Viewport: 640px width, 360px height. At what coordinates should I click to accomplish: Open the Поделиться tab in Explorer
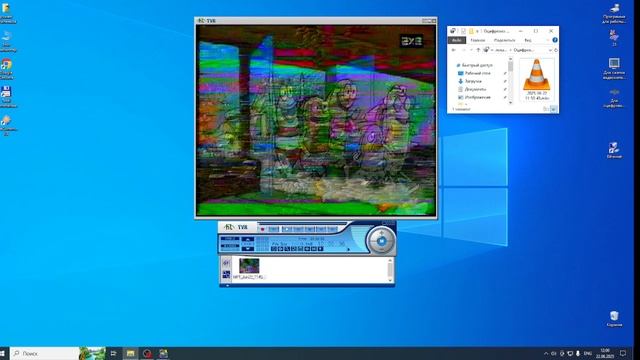[x=504, y=40]
